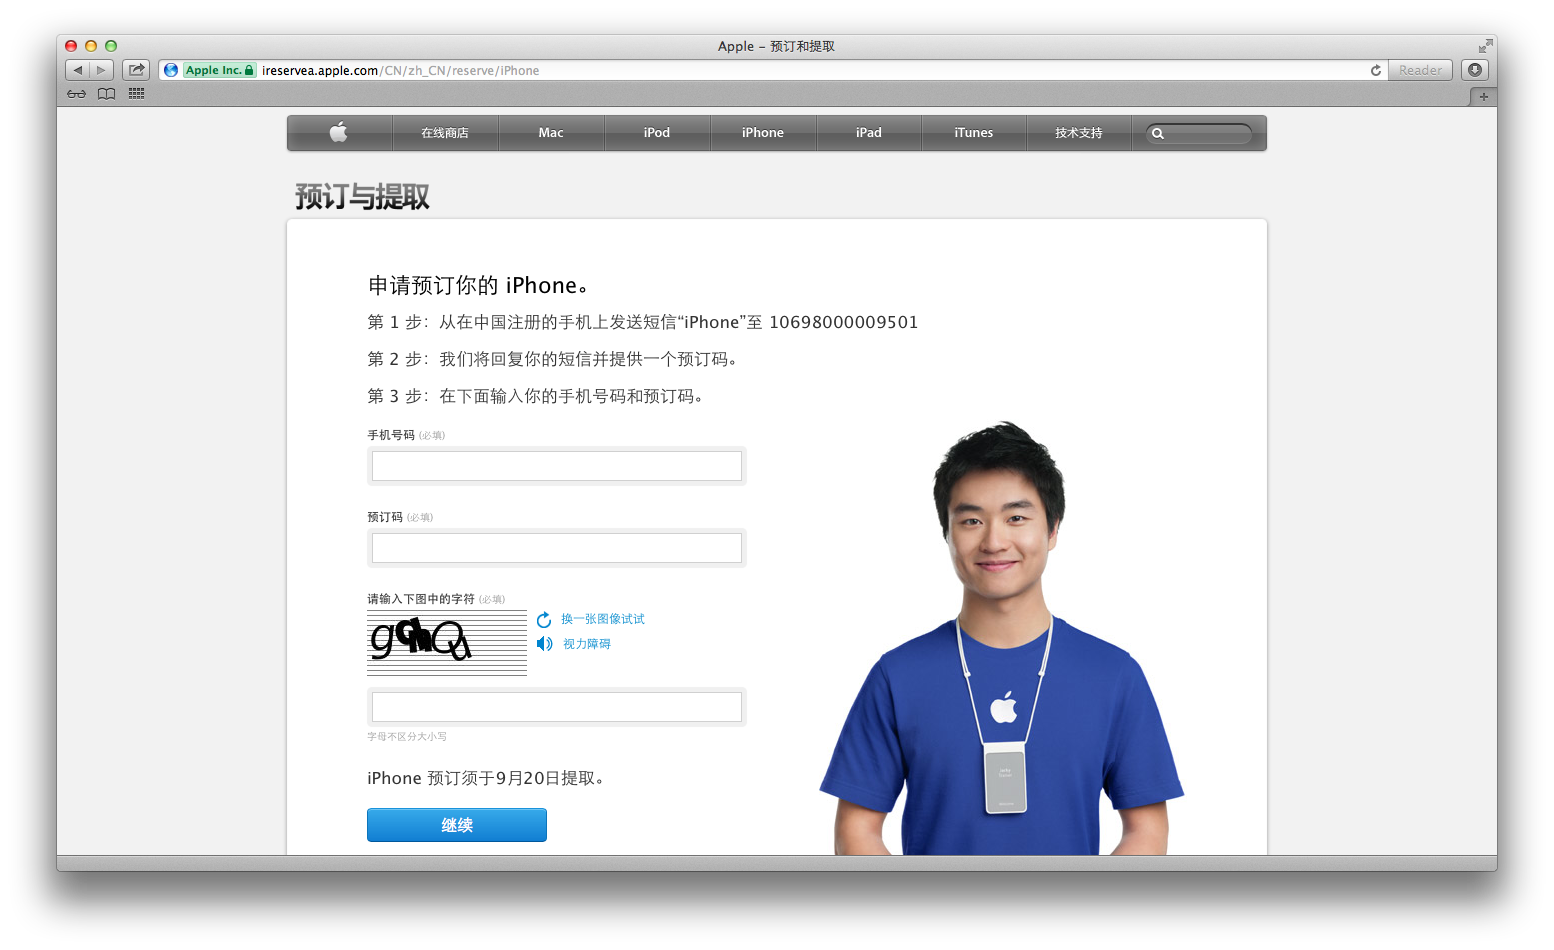Open Reading List glasses icon
Viewport: 1554px width, 950px height.
(77, 94)
